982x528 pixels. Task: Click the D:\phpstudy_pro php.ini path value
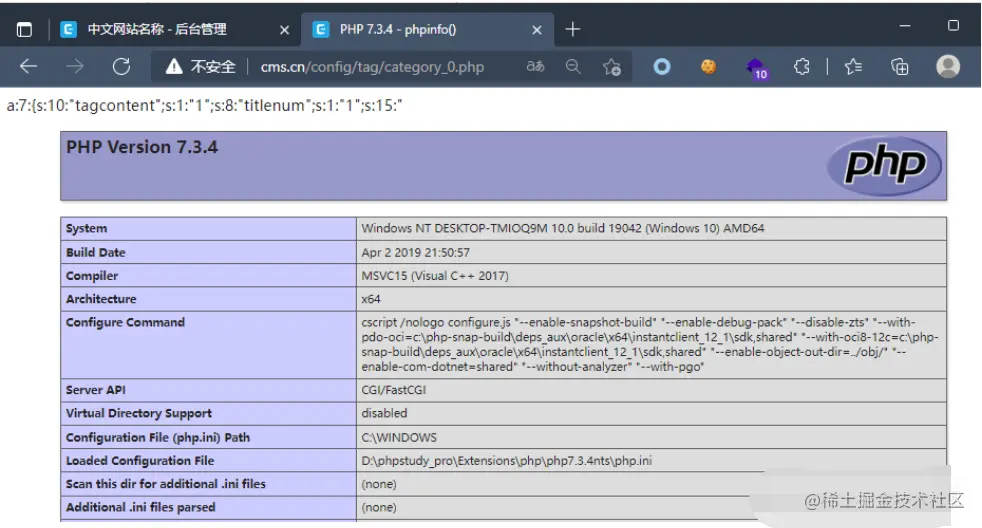point(506,460)
